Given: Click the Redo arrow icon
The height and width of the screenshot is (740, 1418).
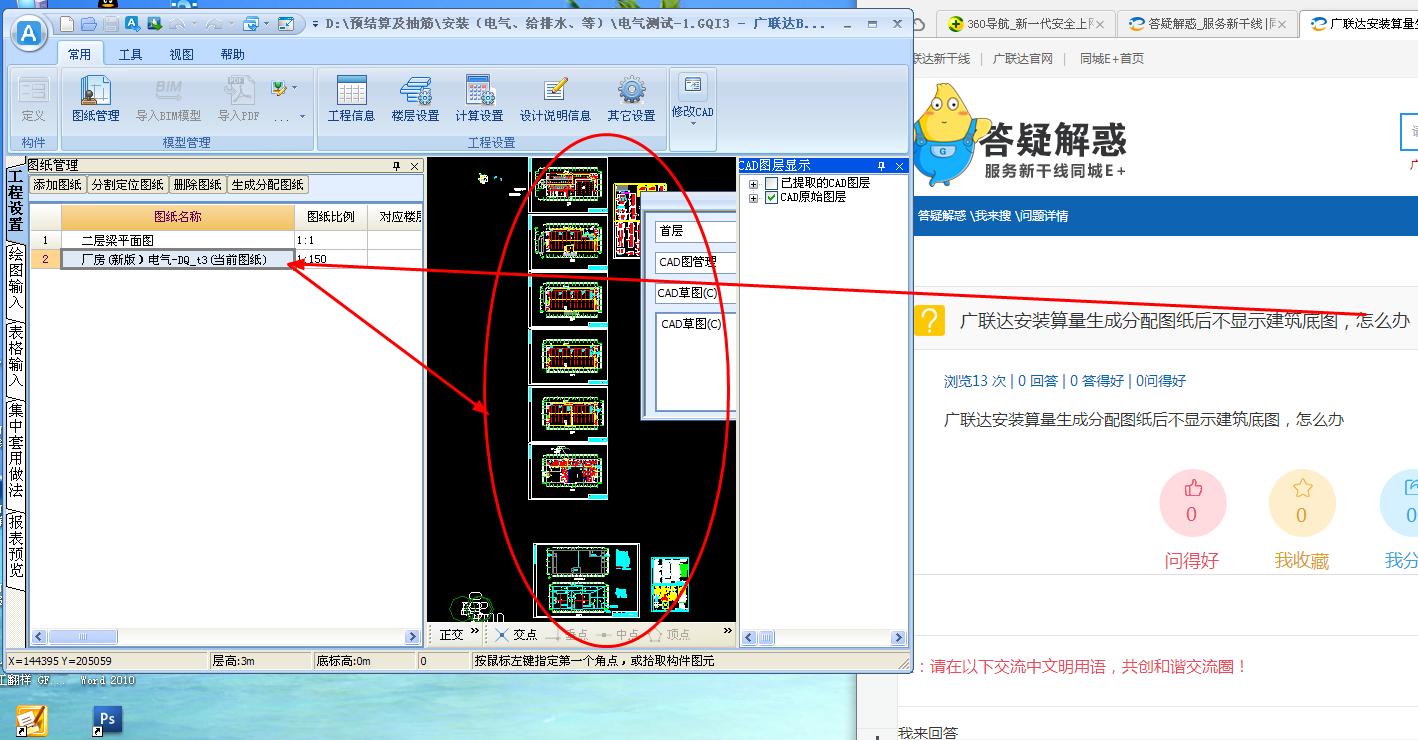Looking at the screenshot, I should 214,24.
